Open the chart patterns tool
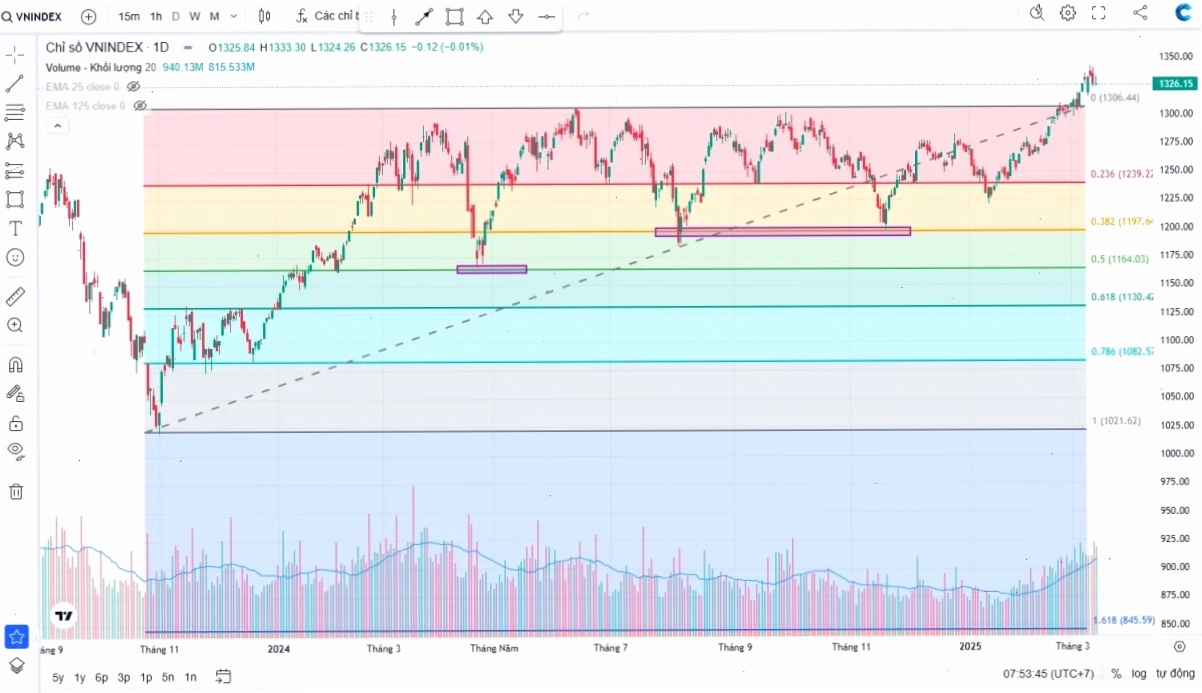The height and width of the screenshot is (693, 1202). [x=15, y=141]
